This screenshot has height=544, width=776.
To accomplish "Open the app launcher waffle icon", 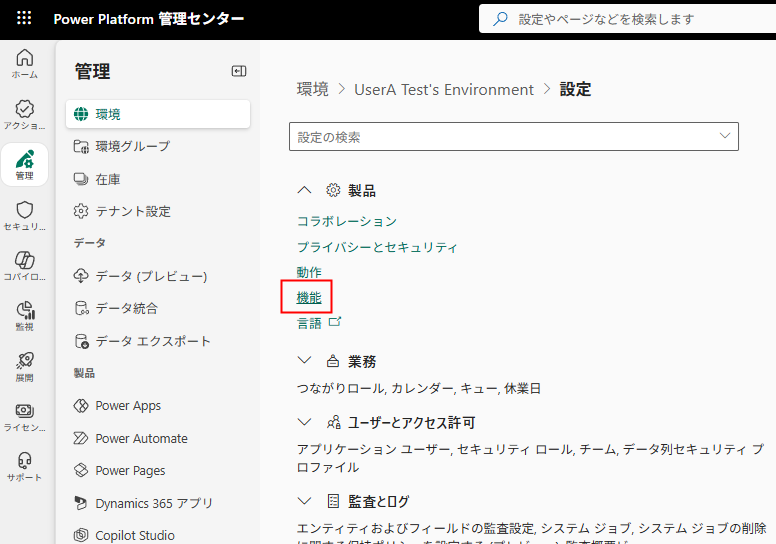I will coord(24,19).
